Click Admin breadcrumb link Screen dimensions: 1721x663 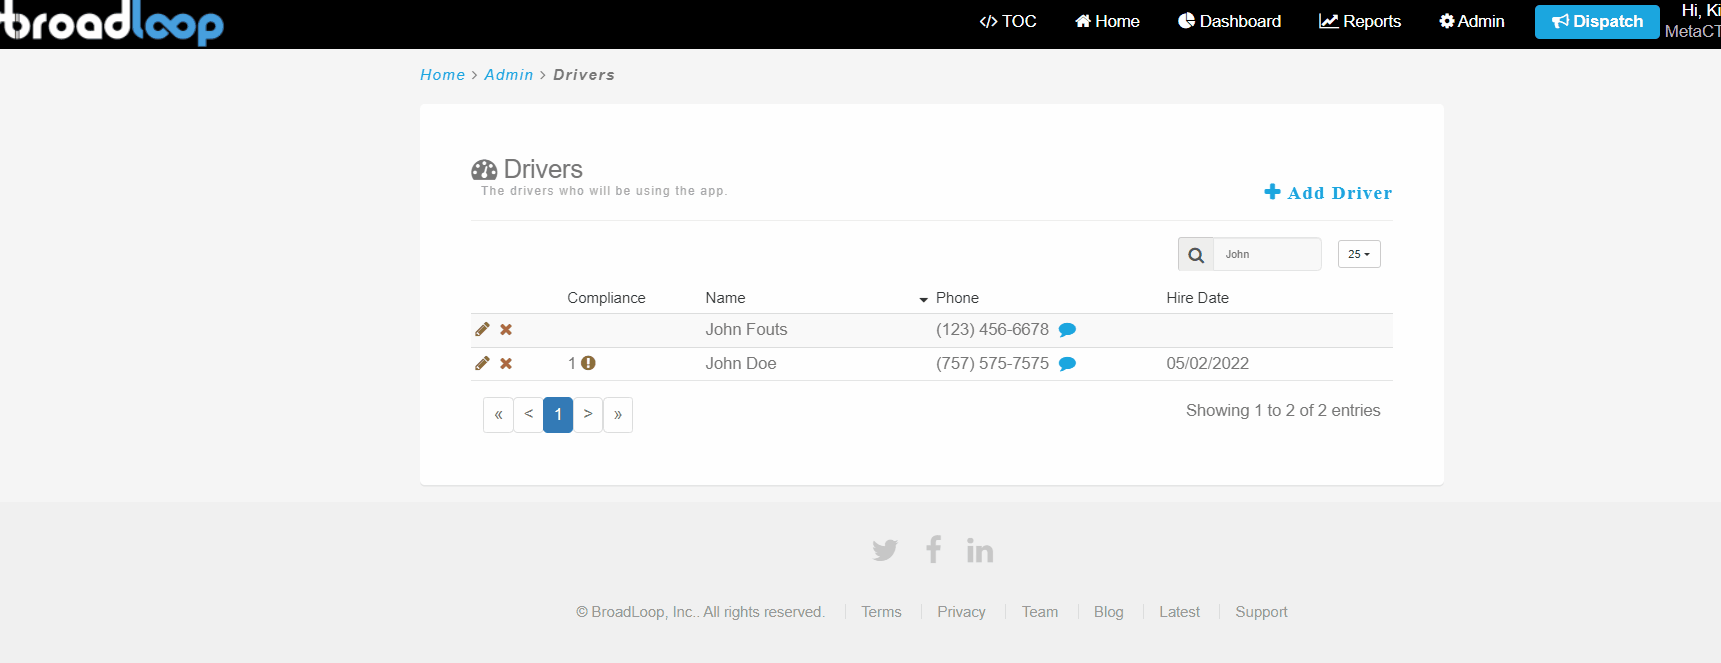click(509, 75)
